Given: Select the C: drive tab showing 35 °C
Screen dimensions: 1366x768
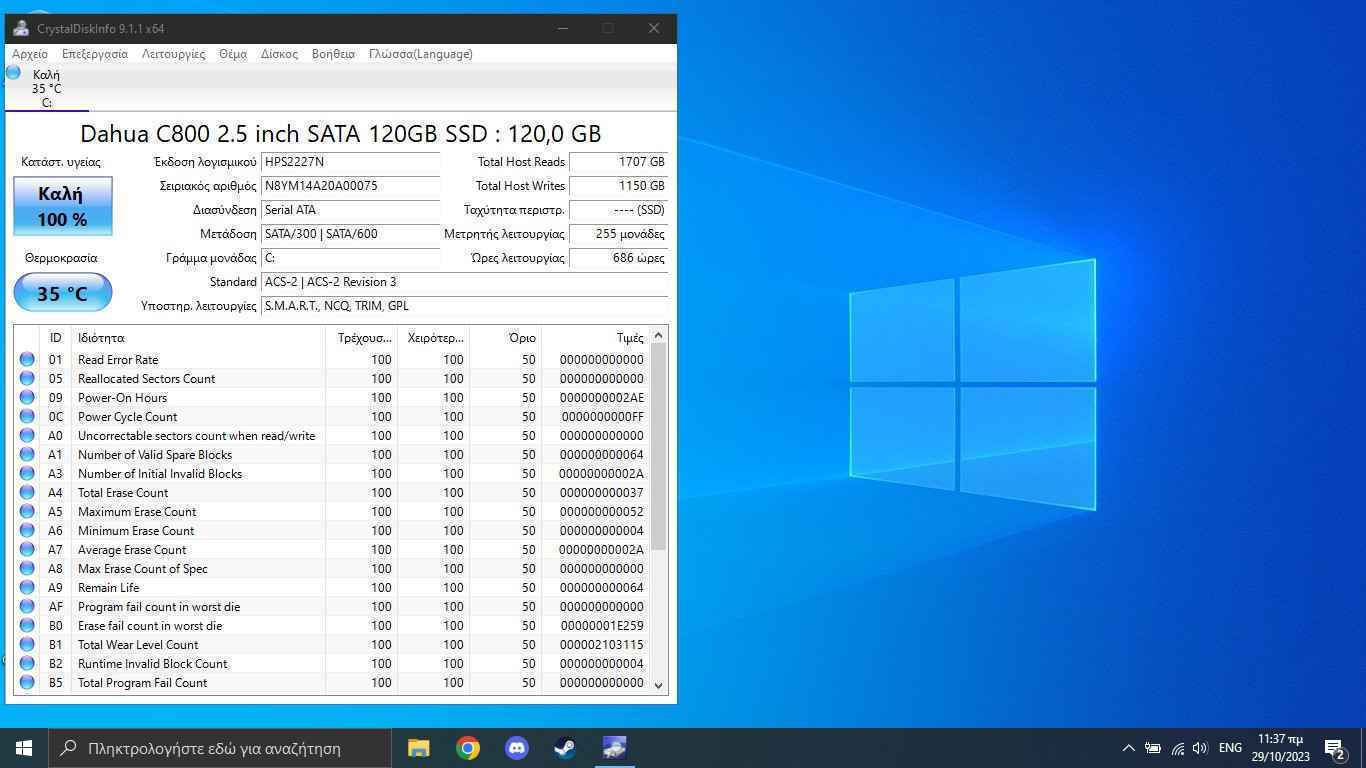Looking at the screenshot, I should click(47, 88).
